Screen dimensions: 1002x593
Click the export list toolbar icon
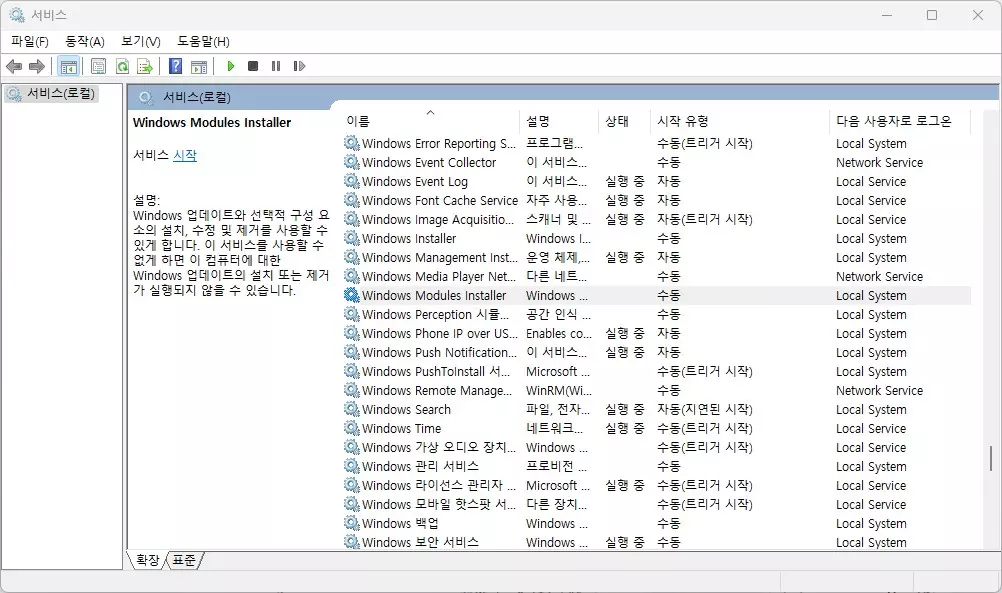(145, 66)
